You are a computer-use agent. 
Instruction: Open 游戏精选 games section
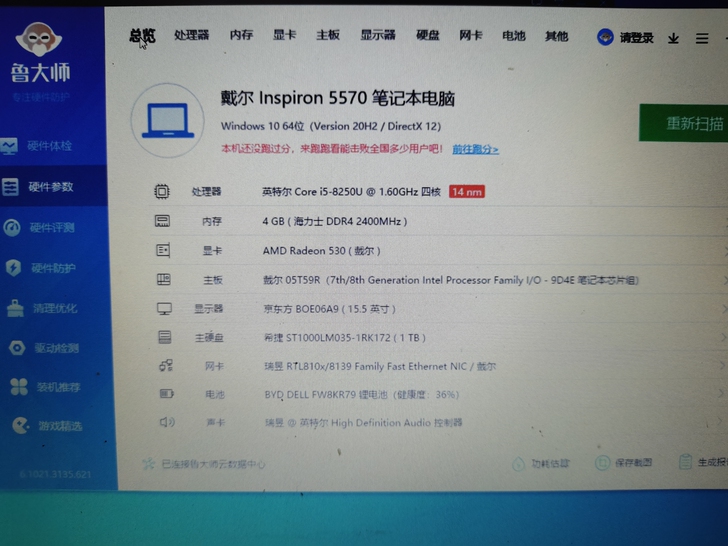[x=57, y=426]
